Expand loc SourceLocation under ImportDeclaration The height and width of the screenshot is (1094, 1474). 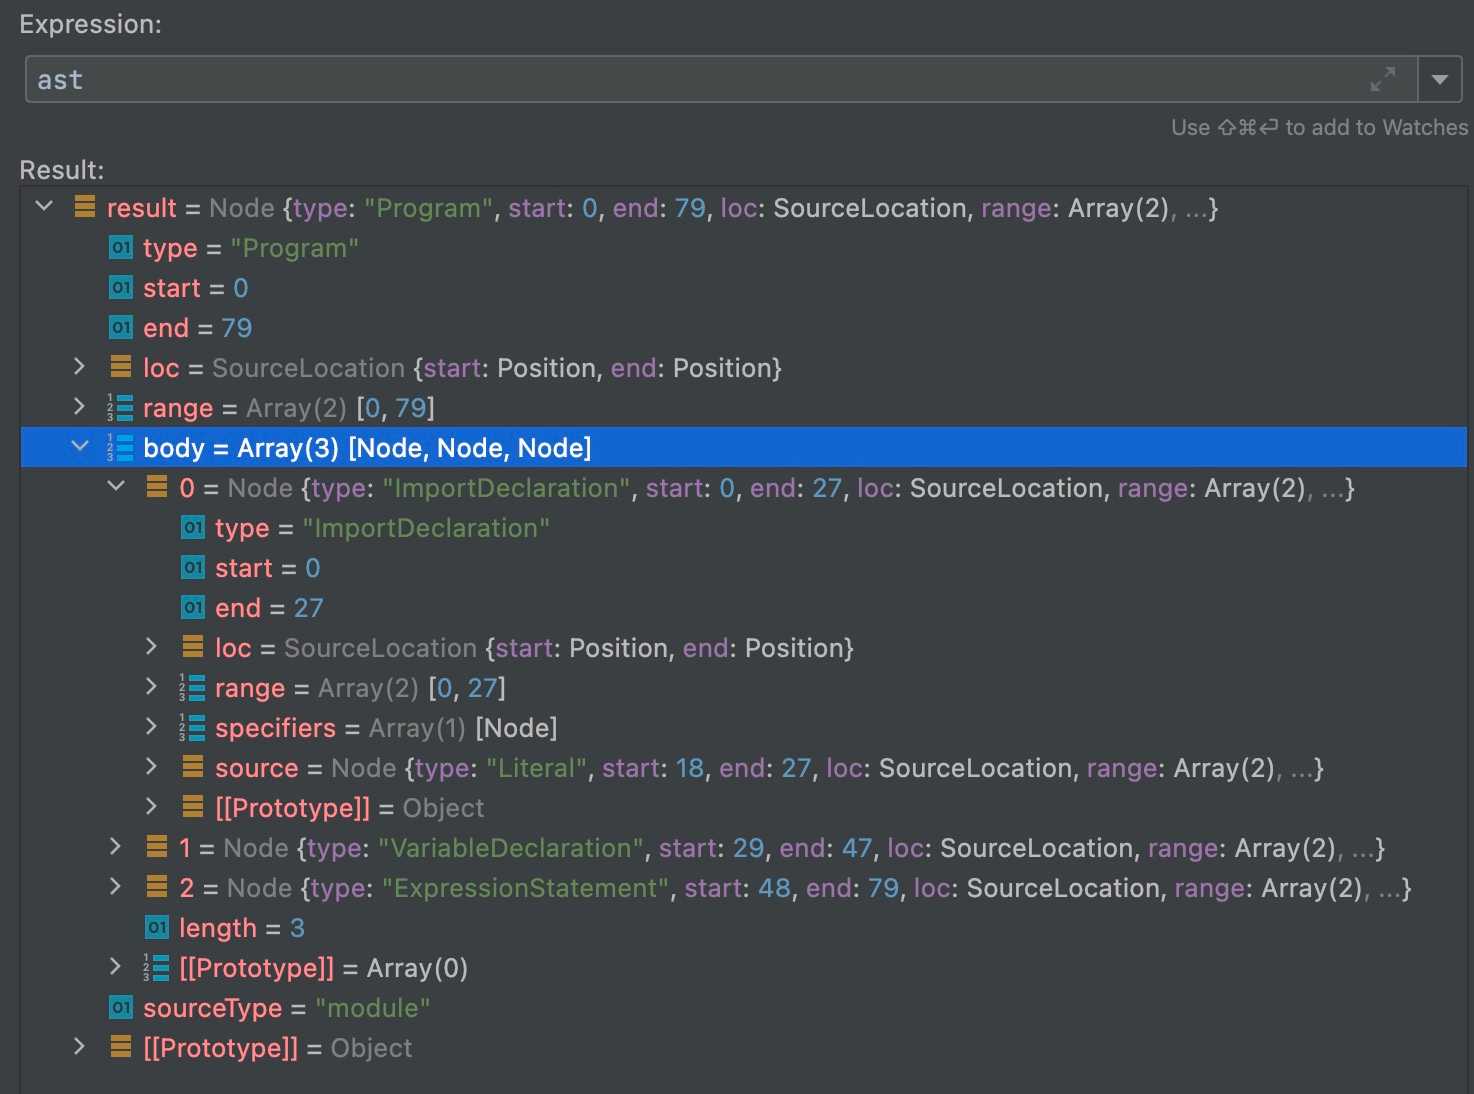click(x=152, y=647)
